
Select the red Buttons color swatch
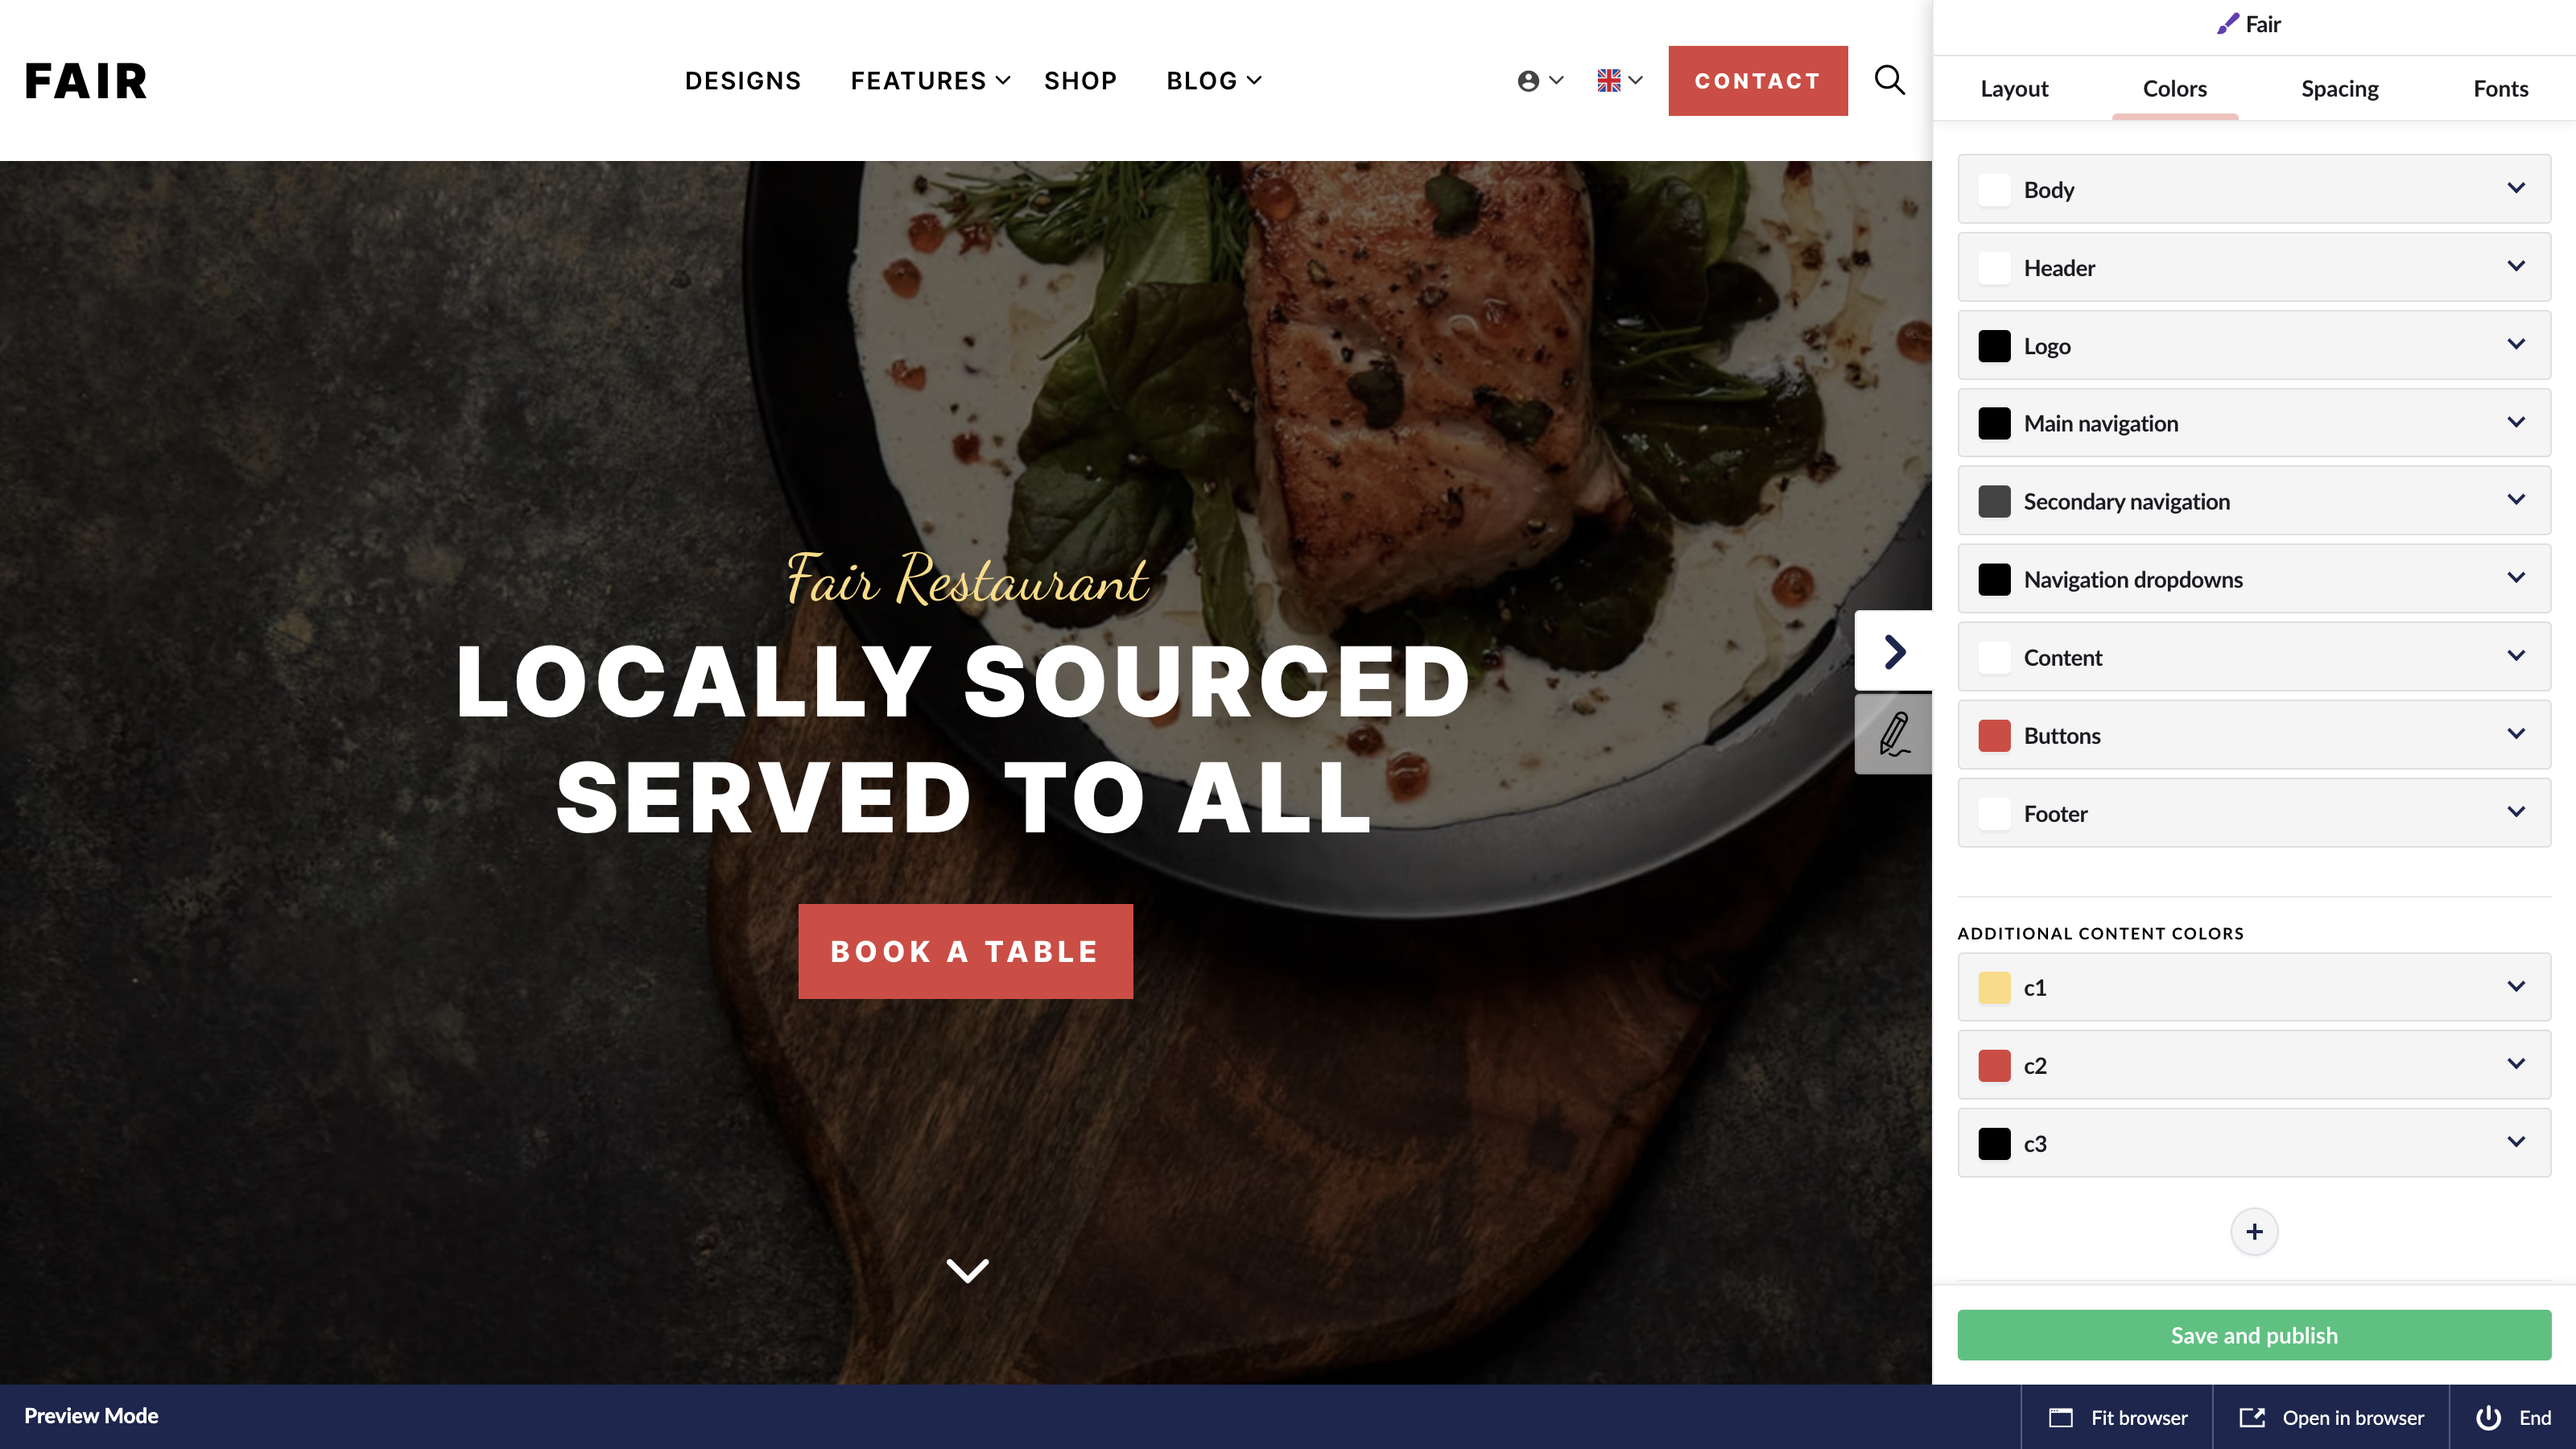[x=1994, y=735]
